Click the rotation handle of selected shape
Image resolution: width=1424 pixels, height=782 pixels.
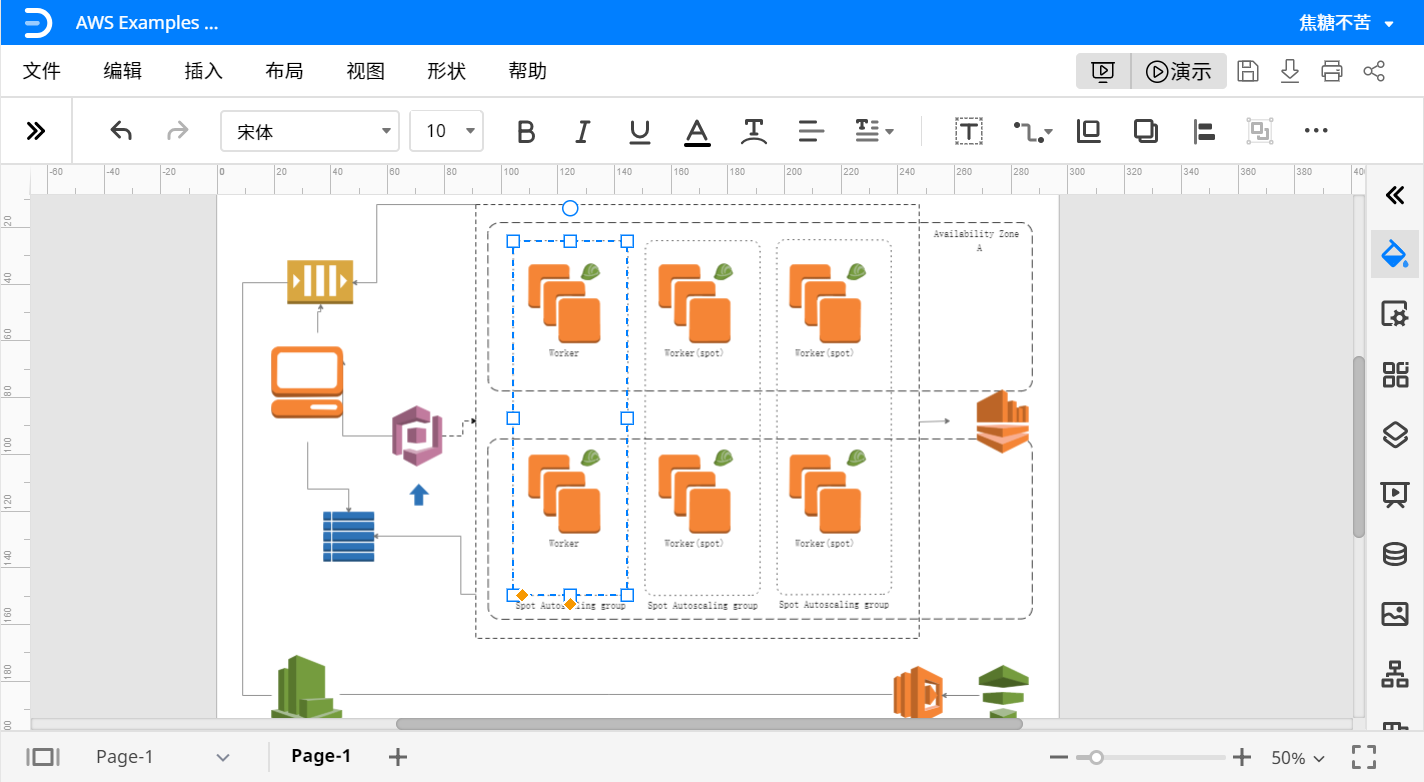tap(570, 208)
